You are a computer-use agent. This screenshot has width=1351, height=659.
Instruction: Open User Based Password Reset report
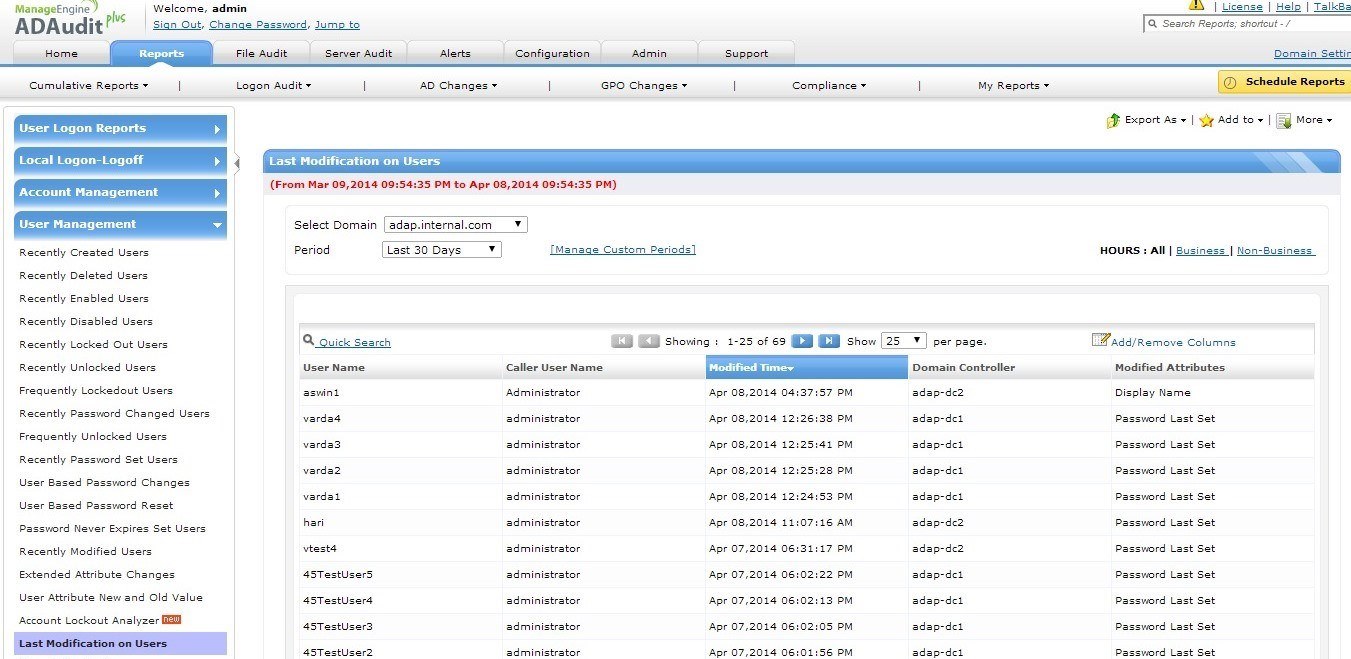tap(96, 506)
